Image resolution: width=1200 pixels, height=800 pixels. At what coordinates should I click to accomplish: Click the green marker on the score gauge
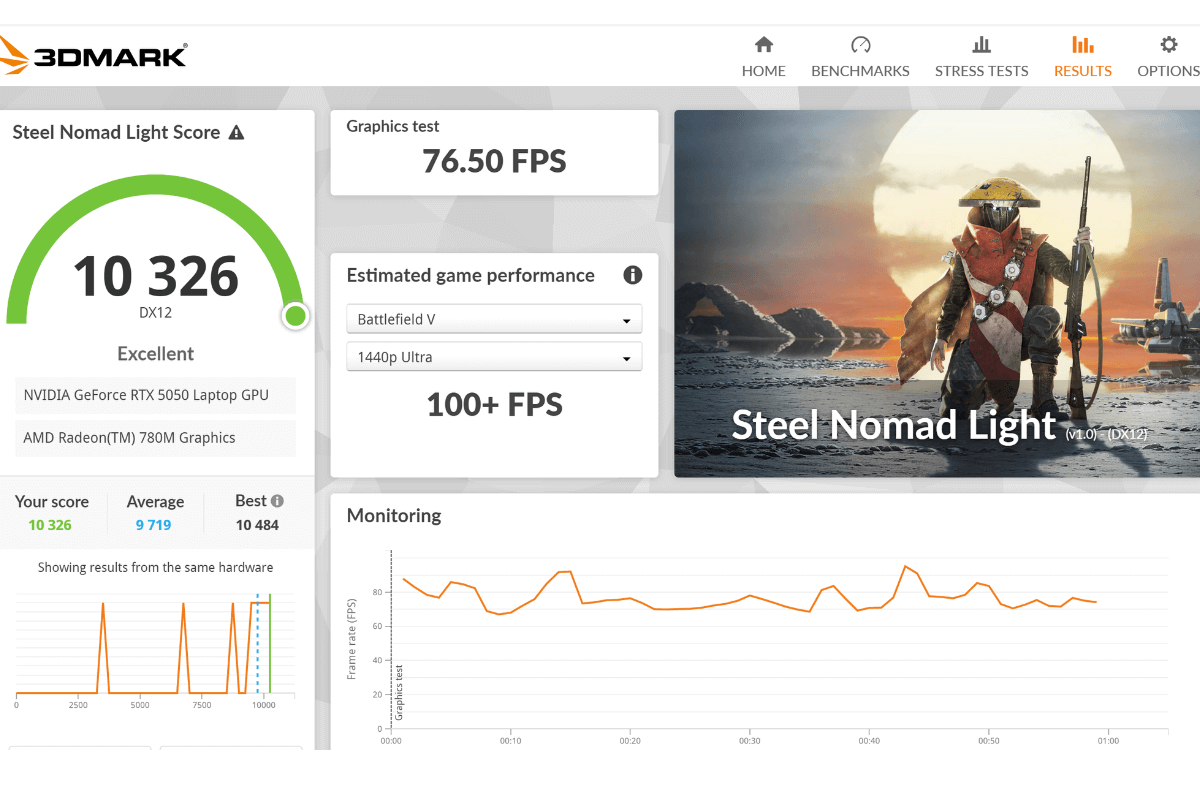click(x=295, y=315)
